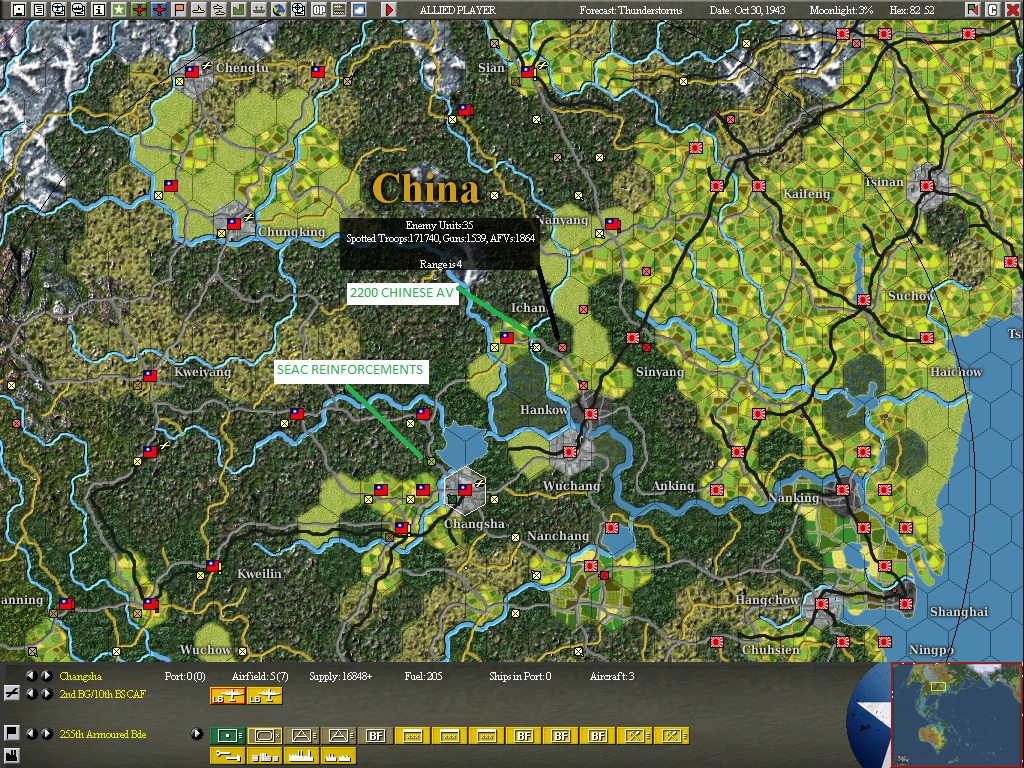
Task: Select the outlined oval armour unit counter
Action: pos(264,735)
